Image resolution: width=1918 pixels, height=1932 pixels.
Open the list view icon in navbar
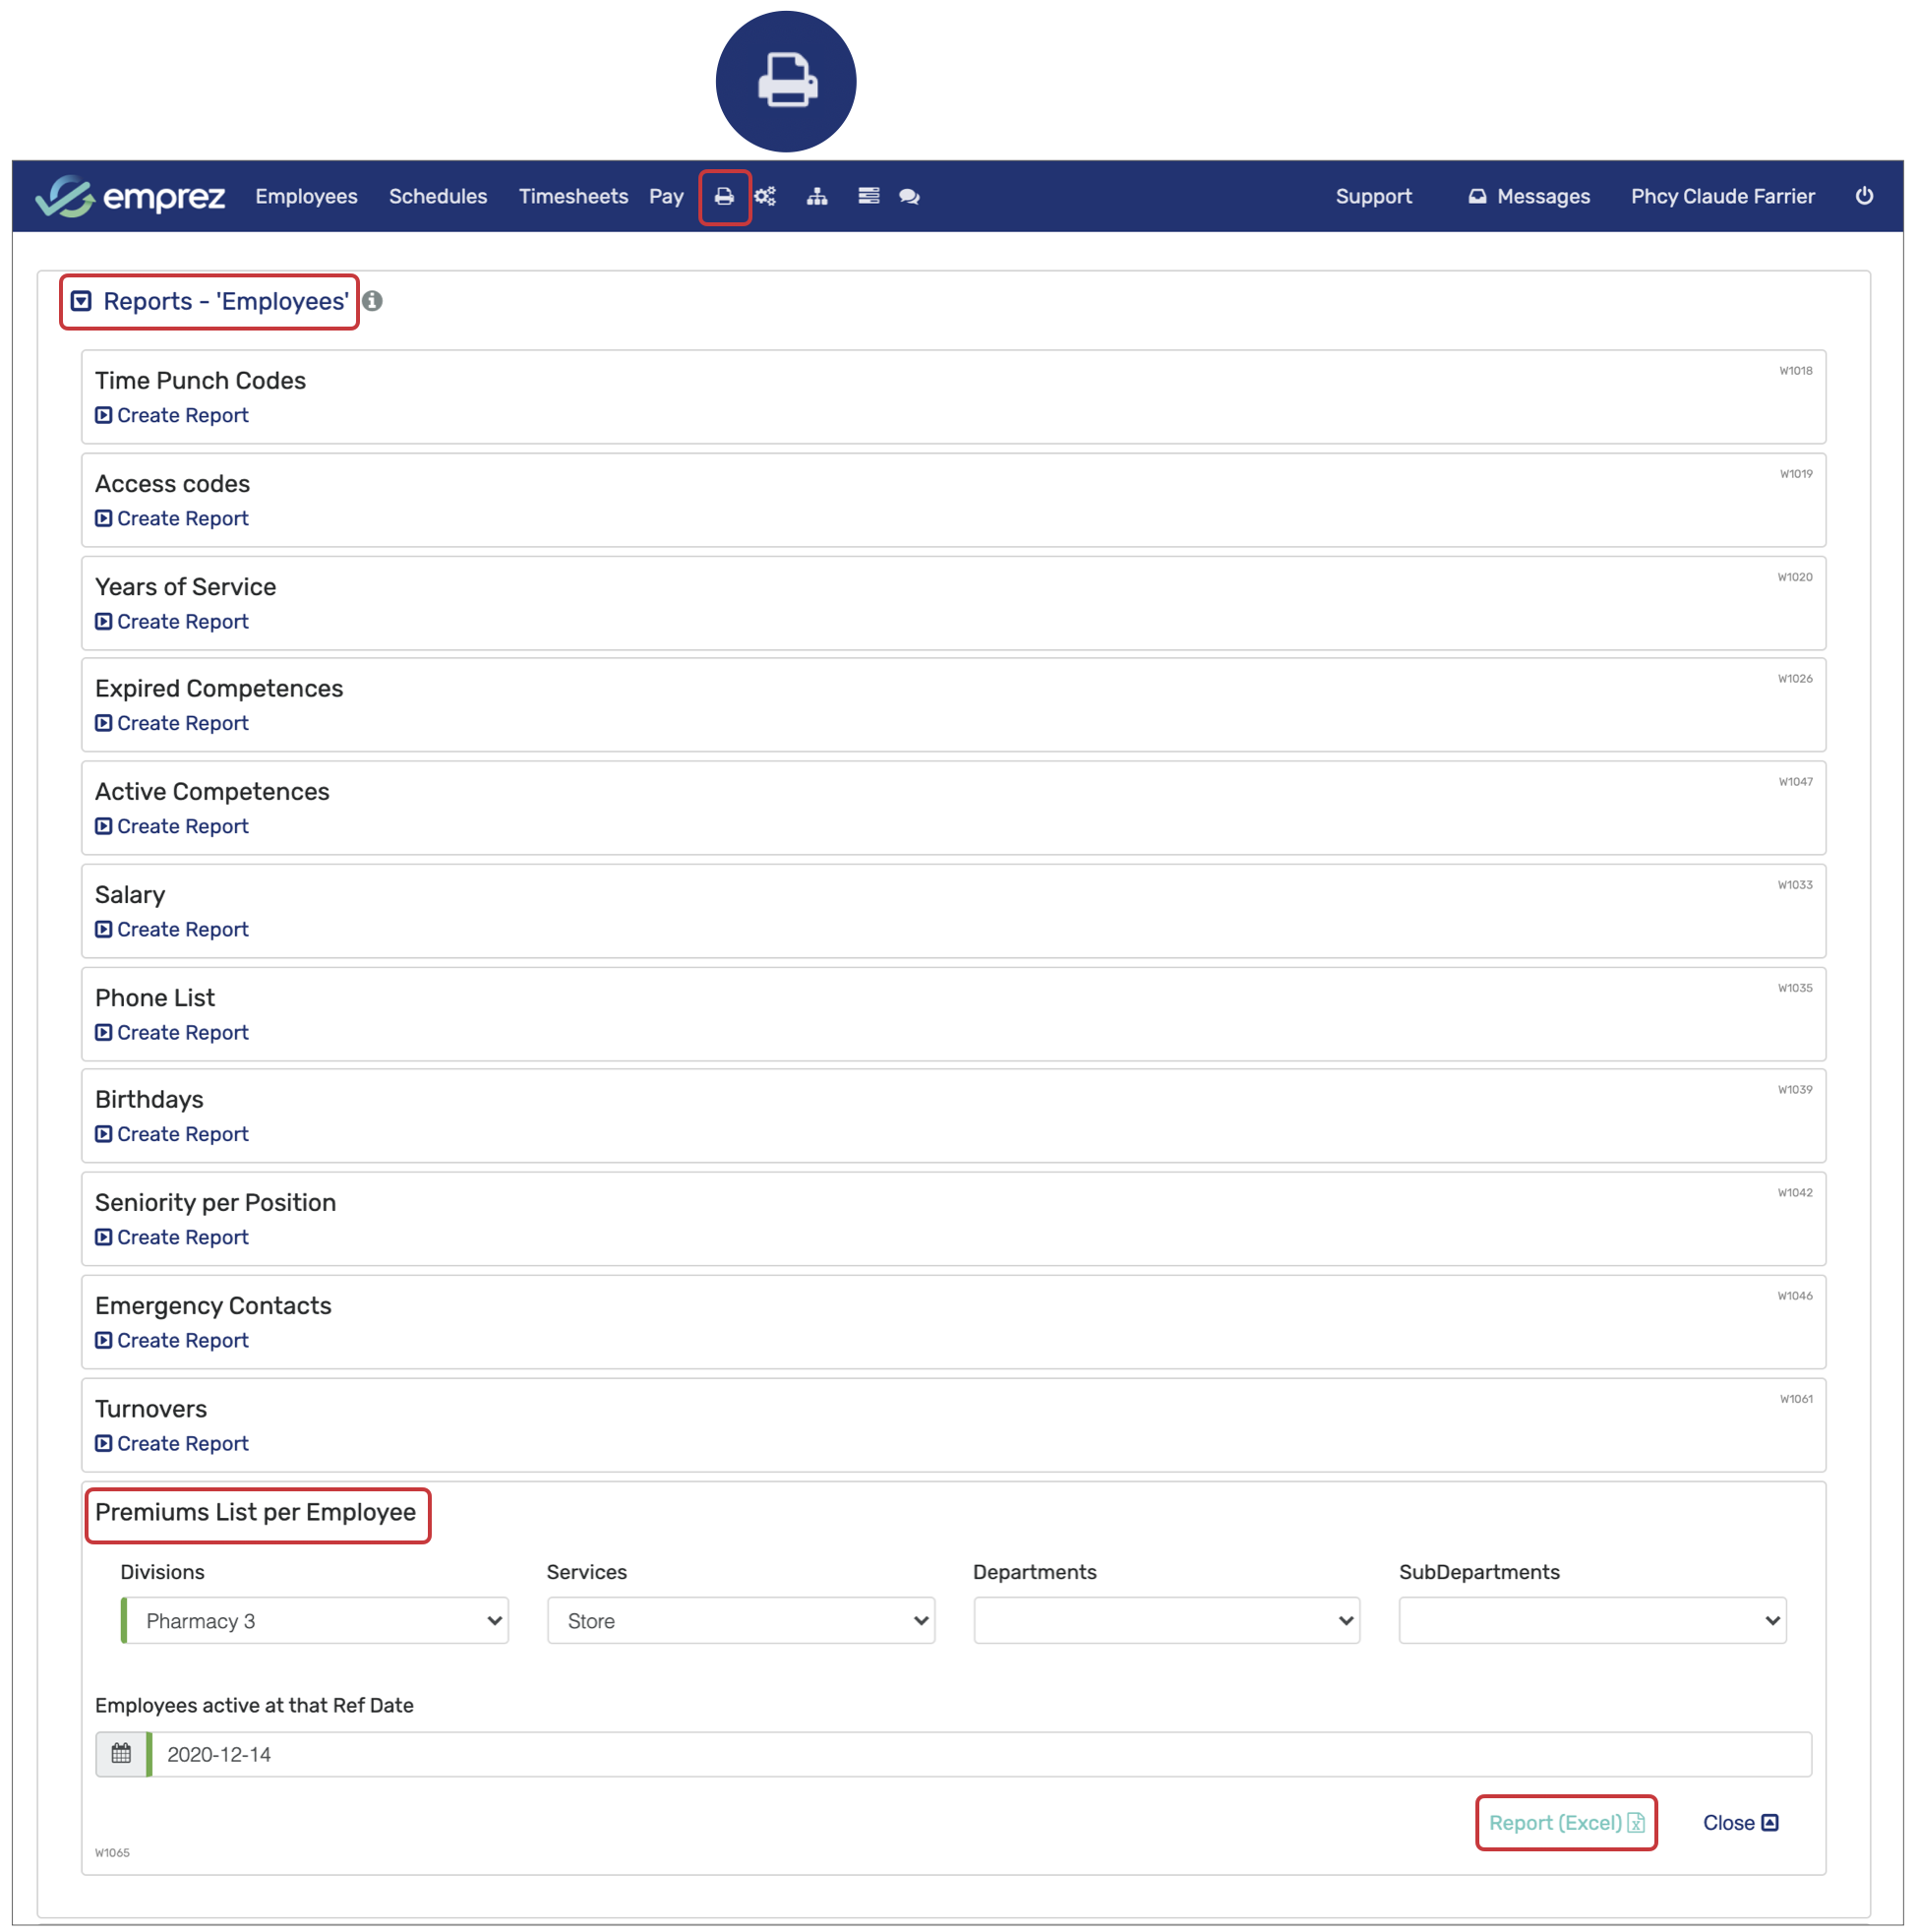pyautogui.click(x=868, y=197)
